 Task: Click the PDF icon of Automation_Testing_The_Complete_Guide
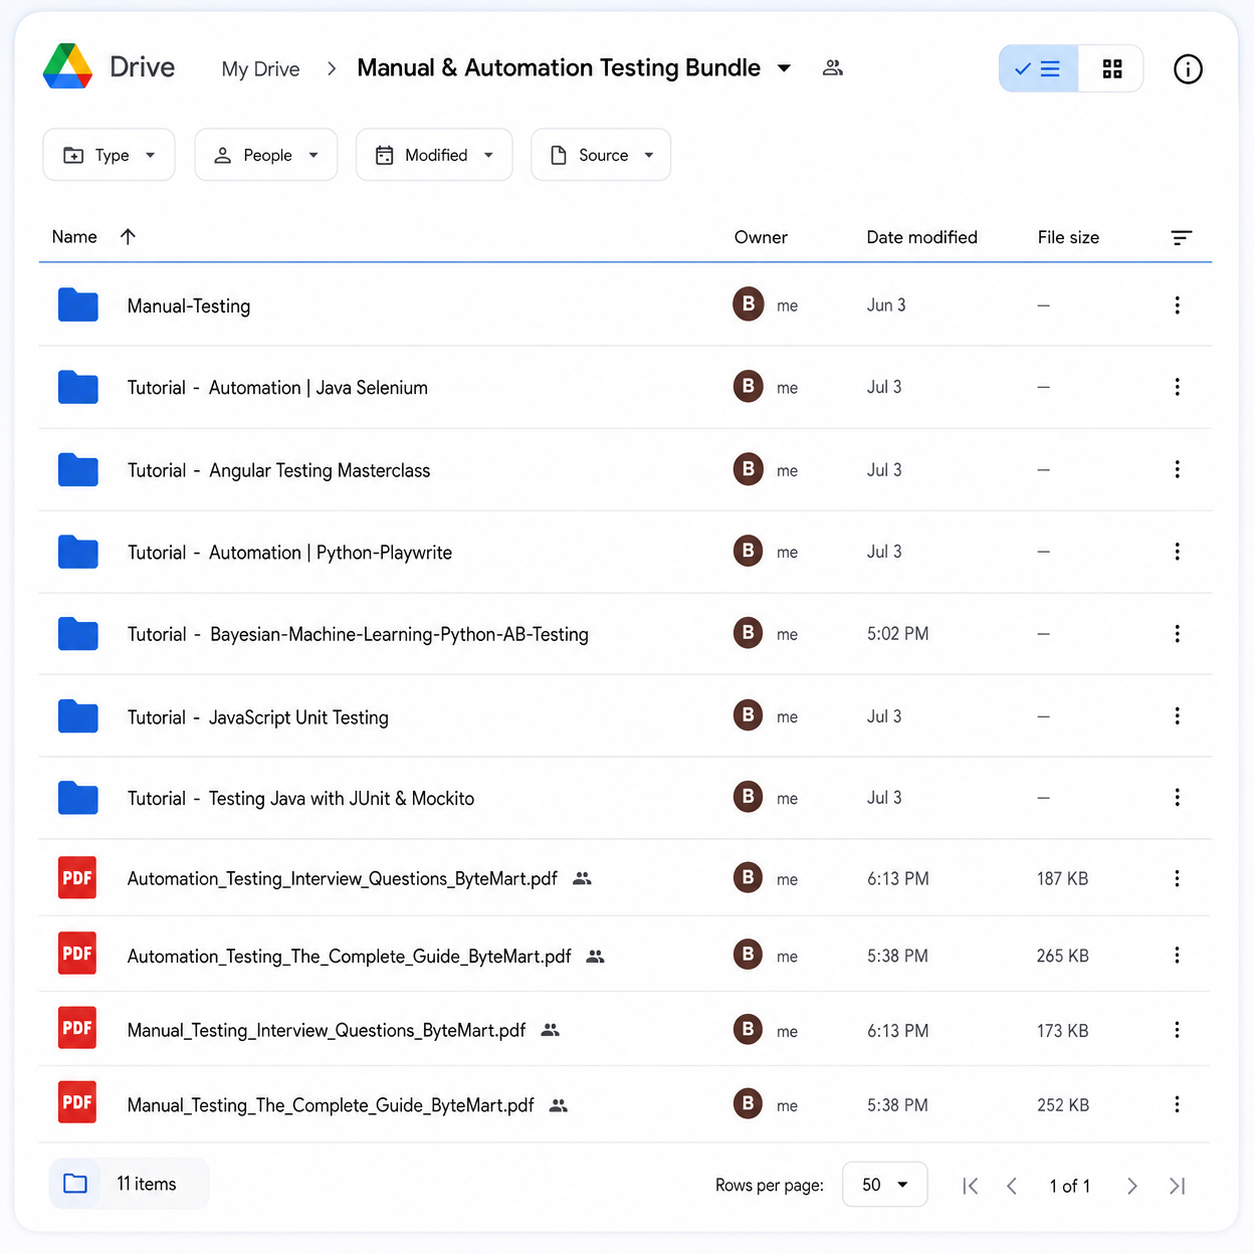click(77, 954)
